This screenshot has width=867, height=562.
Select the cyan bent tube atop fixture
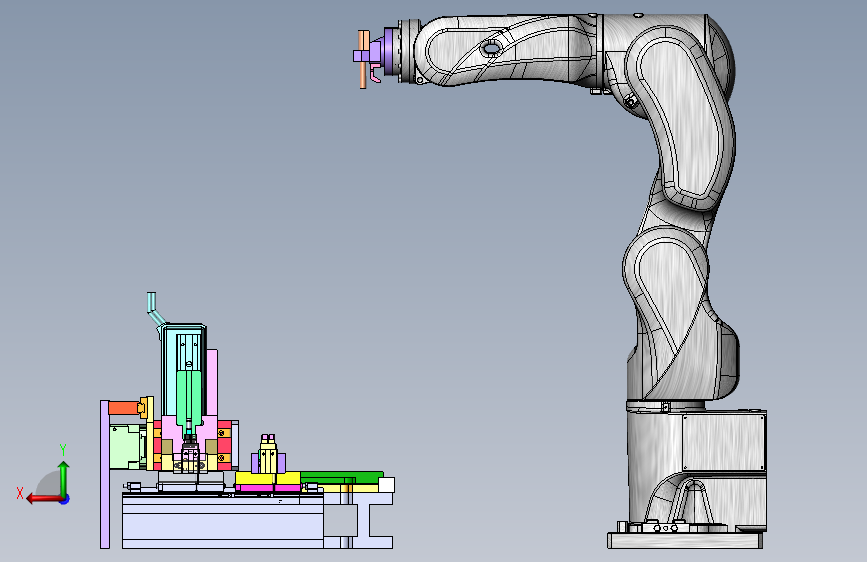(155, 309)
